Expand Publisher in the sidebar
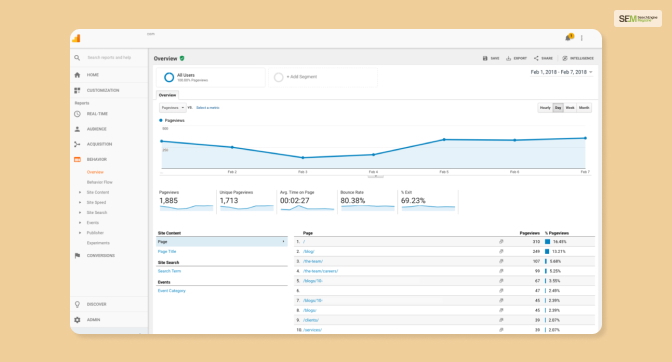This screenshot has width=672, height=362. (80, 233)
